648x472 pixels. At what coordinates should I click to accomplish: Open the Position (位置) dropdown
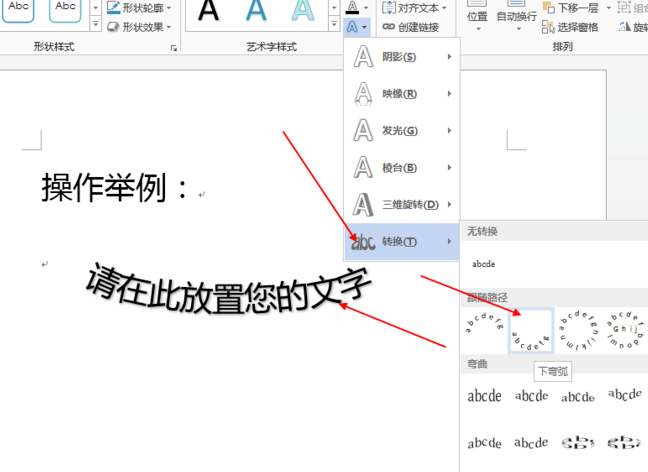(x=477, y=17)
